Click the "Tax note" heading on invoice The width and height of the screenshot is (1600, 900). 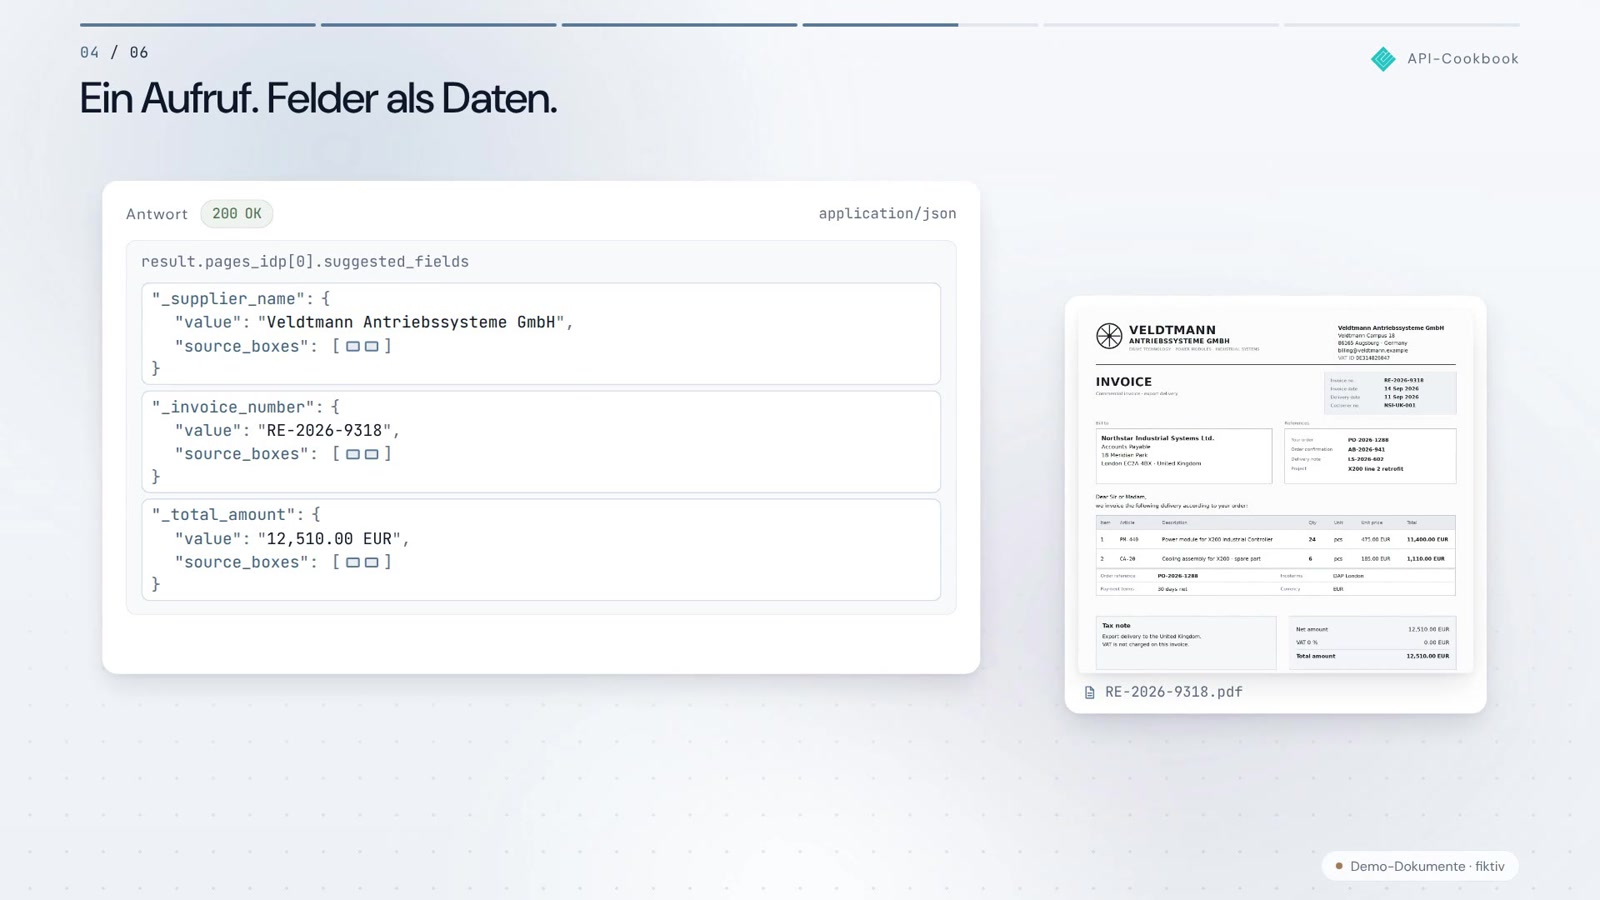point(1116,626)
